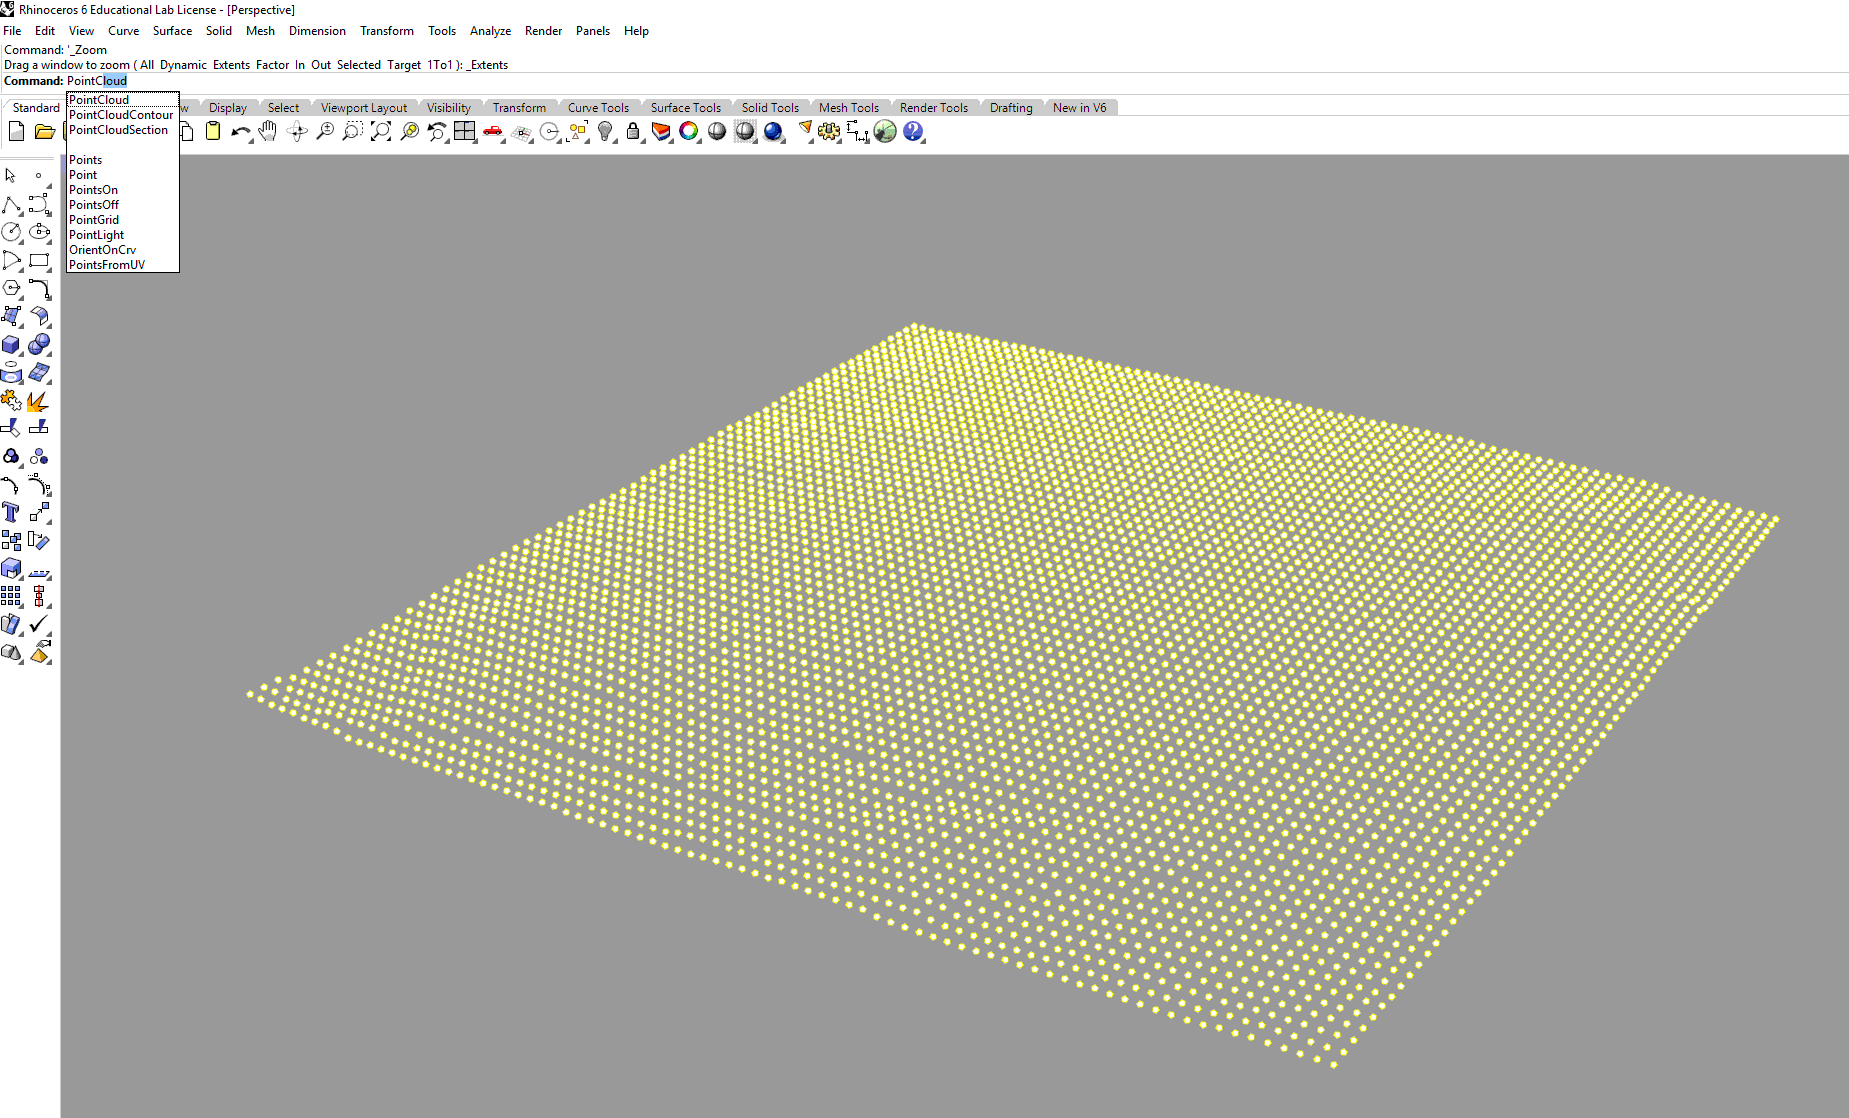
Task: Pick the Polyline drawing tool
Action: coord(11,205)
